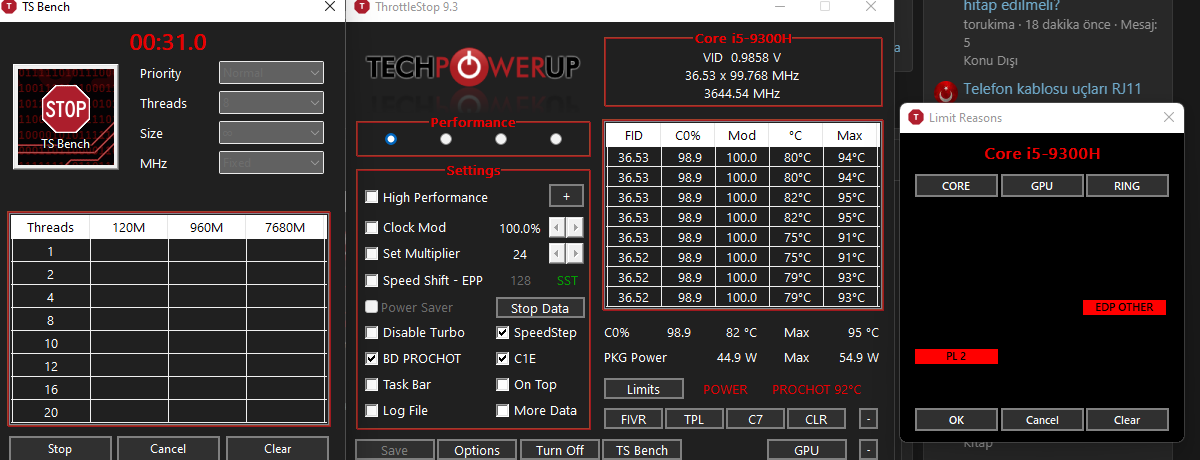Click the CLR button
The height and width of the screenshot is (460, 1200).
(816, 419)
